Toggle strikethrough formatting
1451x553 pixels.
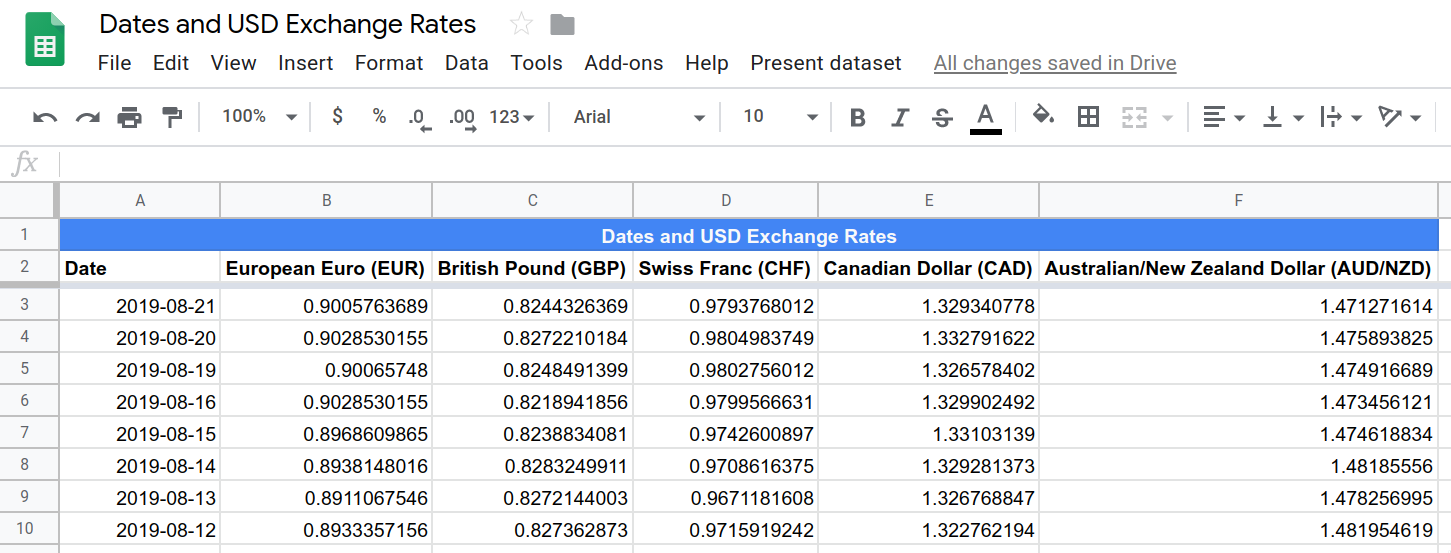coord(942,117)
